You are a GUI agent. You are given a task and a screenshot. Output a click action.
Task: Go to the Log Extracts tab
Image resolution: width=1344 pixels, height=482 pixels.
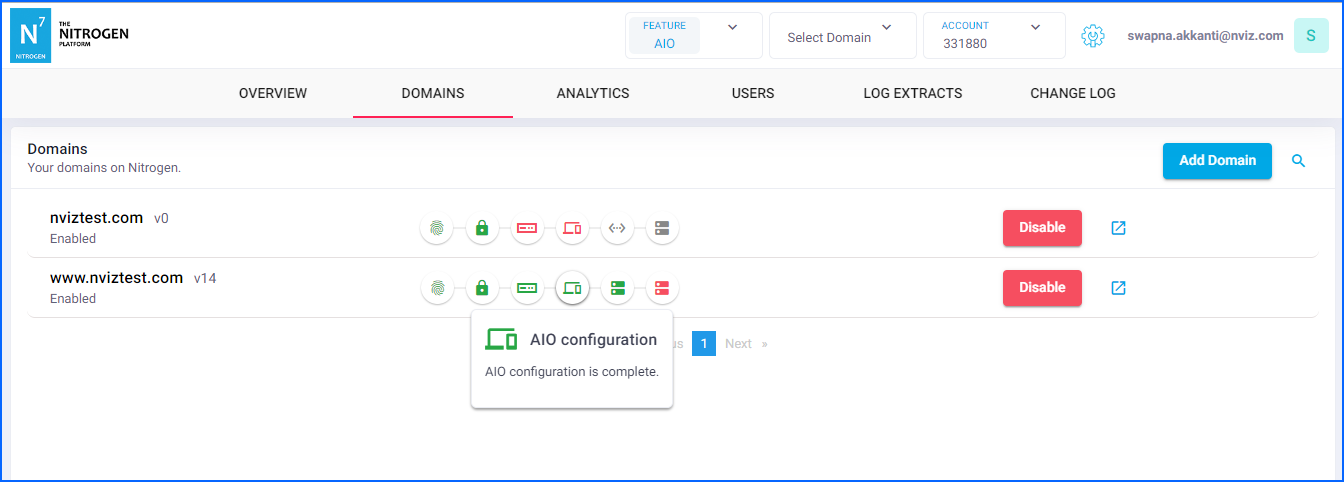(912, 94)
